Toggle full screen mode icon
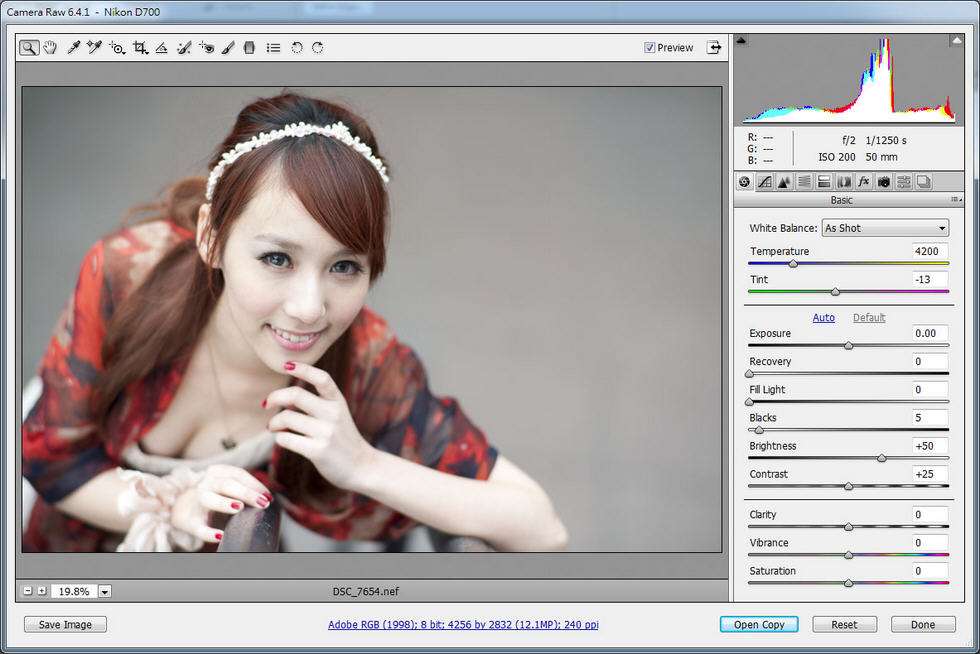 (x=714, y=48)
